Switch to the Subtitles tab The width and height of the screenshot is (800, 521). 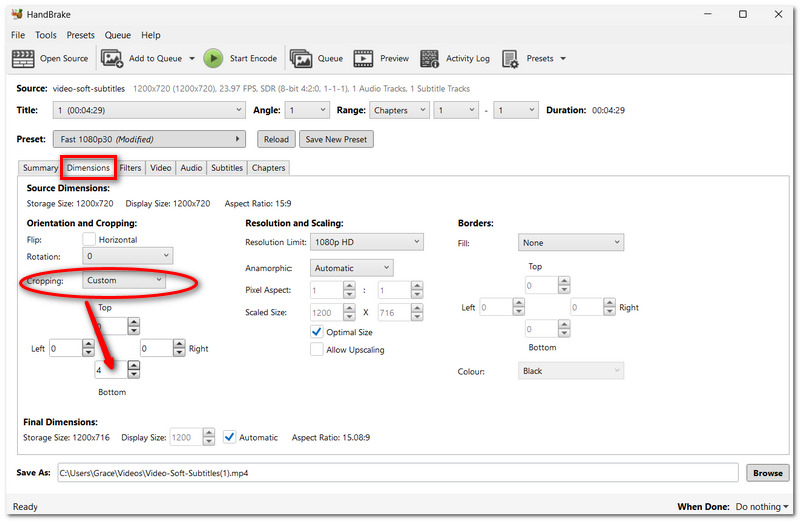[227, 168]
